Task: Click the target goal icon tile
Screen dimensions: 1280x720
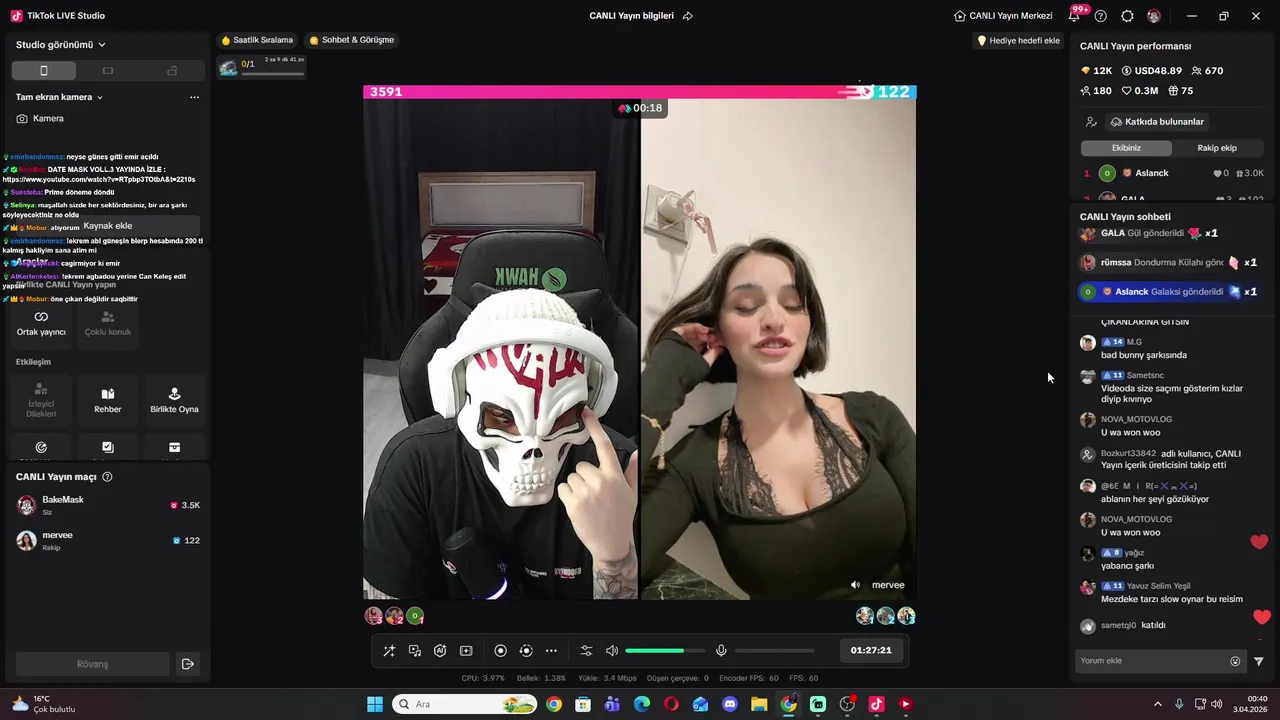Action: pyautogui.click(x=41, y=448)
